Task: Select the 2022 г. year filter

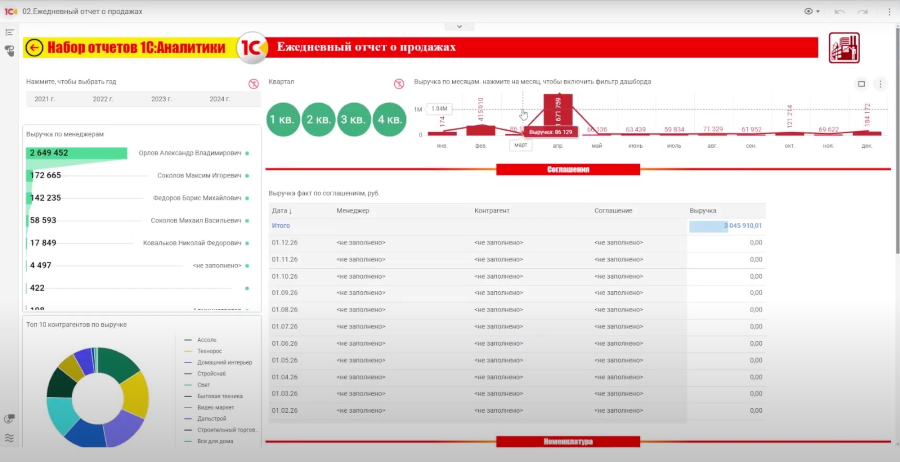Action: coord(103,99)
